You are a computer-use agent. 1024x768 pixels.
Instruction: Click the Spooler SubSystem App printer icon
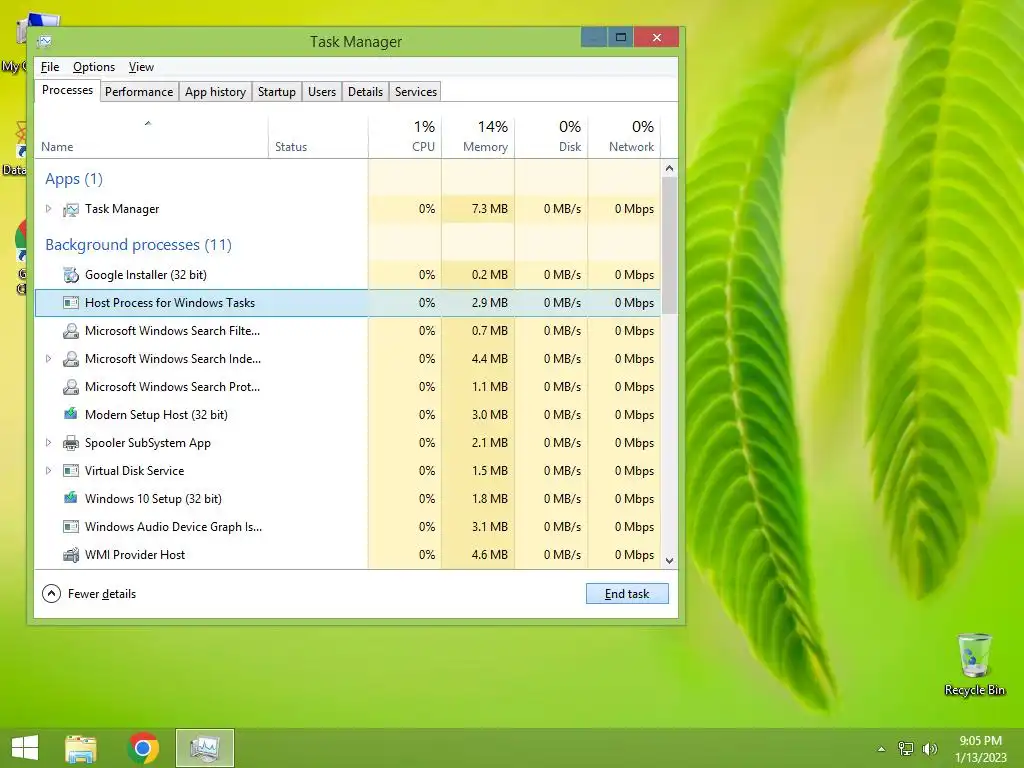pos(71,443)
